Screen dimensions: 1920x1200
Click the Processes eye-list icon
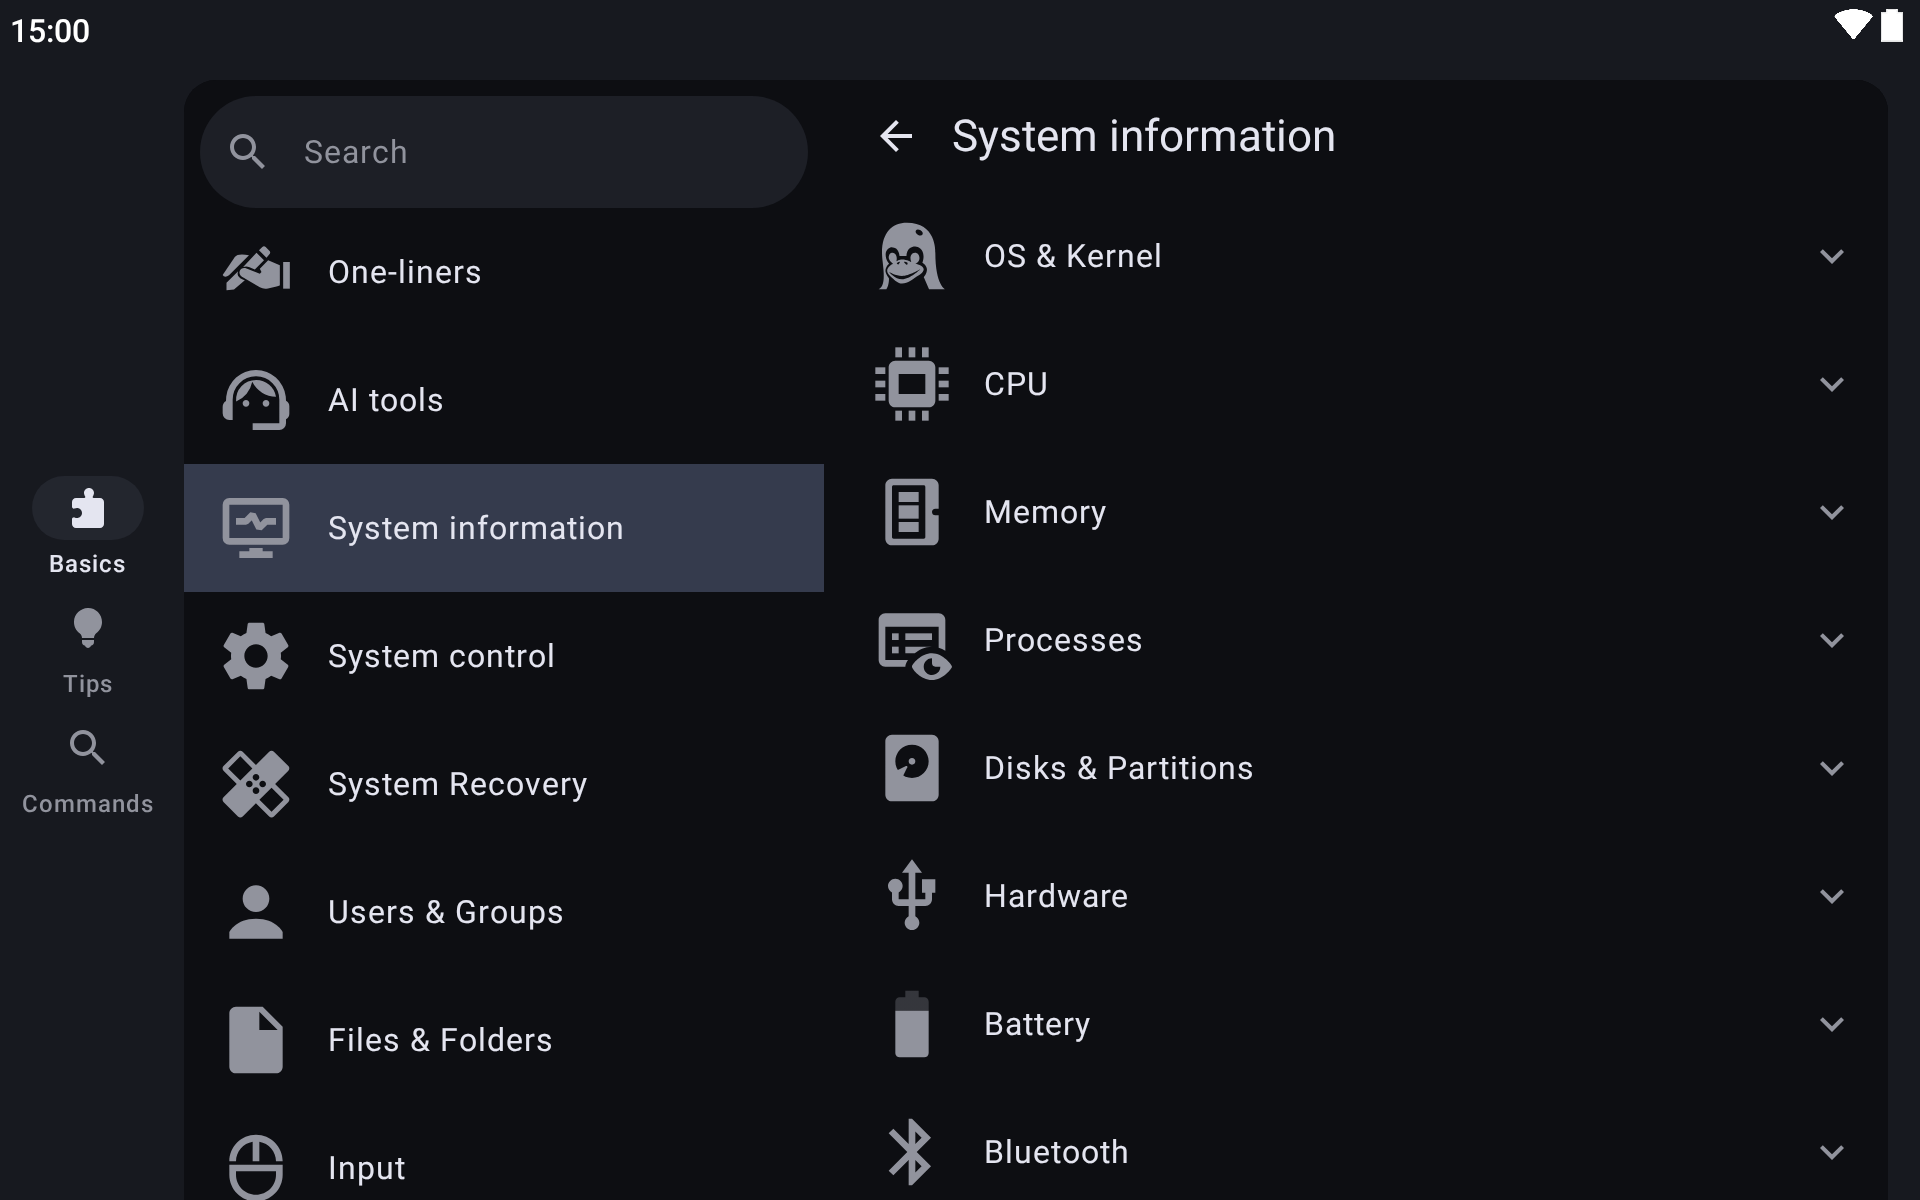click(x=914, y=646)
